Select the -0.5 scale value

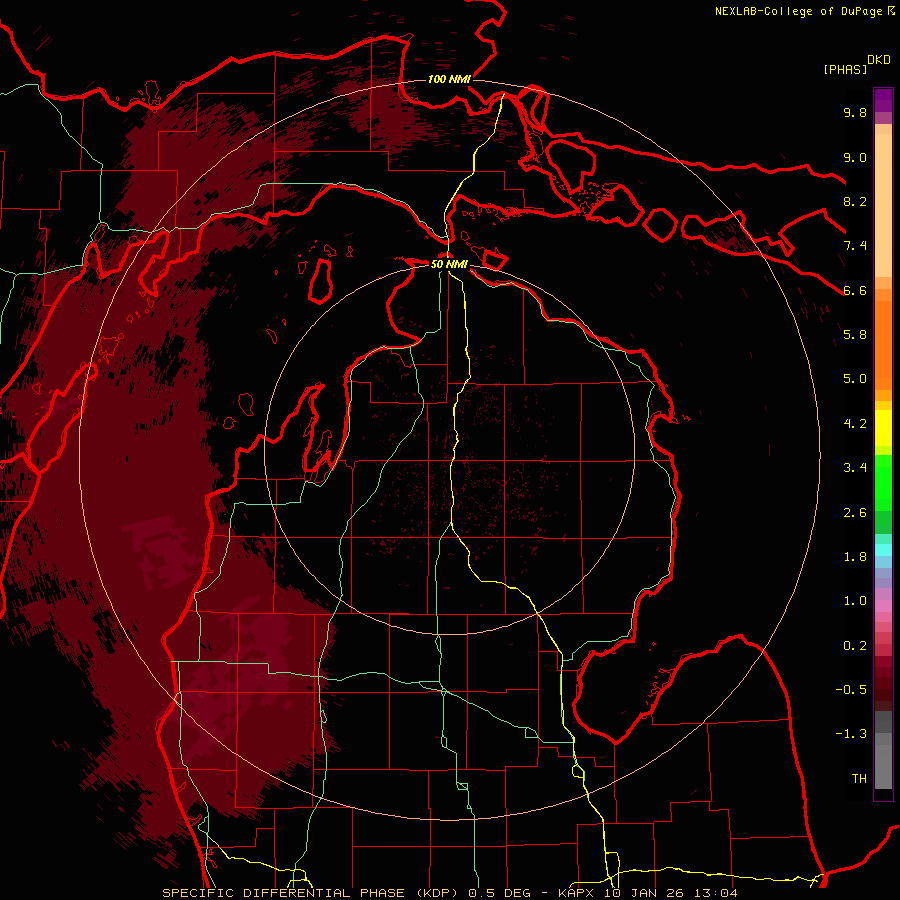[x=851, y=690]
